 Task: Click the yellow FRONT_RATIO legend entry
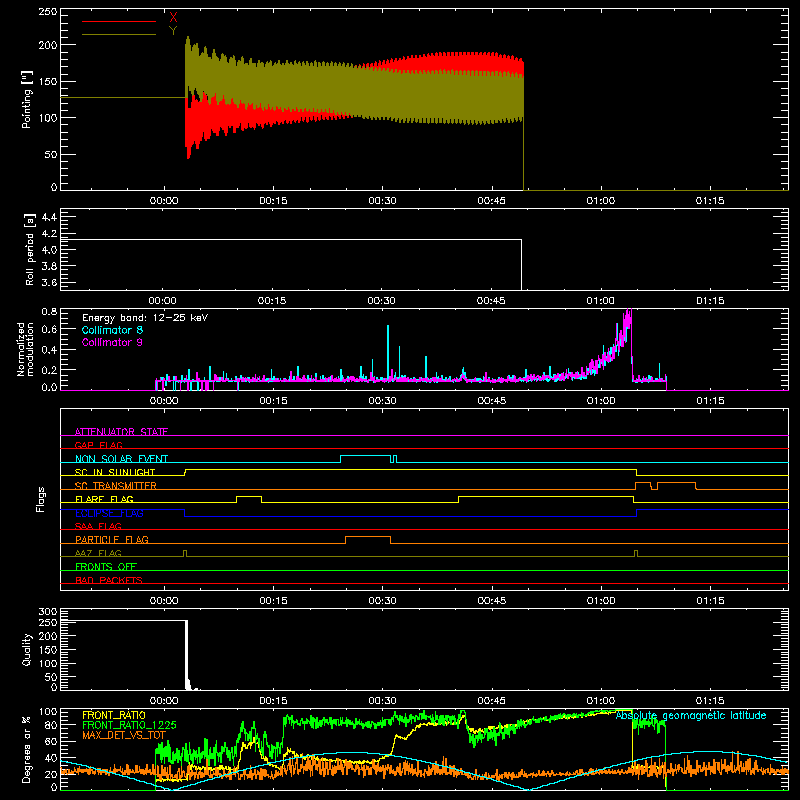pyautogui.click(x=114, y=715)
